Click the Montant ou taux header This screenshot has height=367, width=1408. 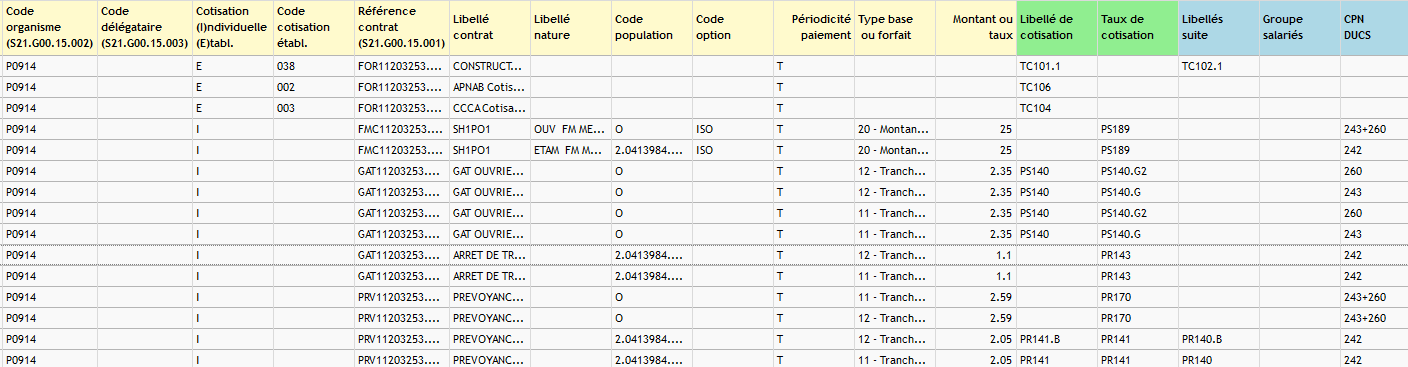tap(975, 28)
